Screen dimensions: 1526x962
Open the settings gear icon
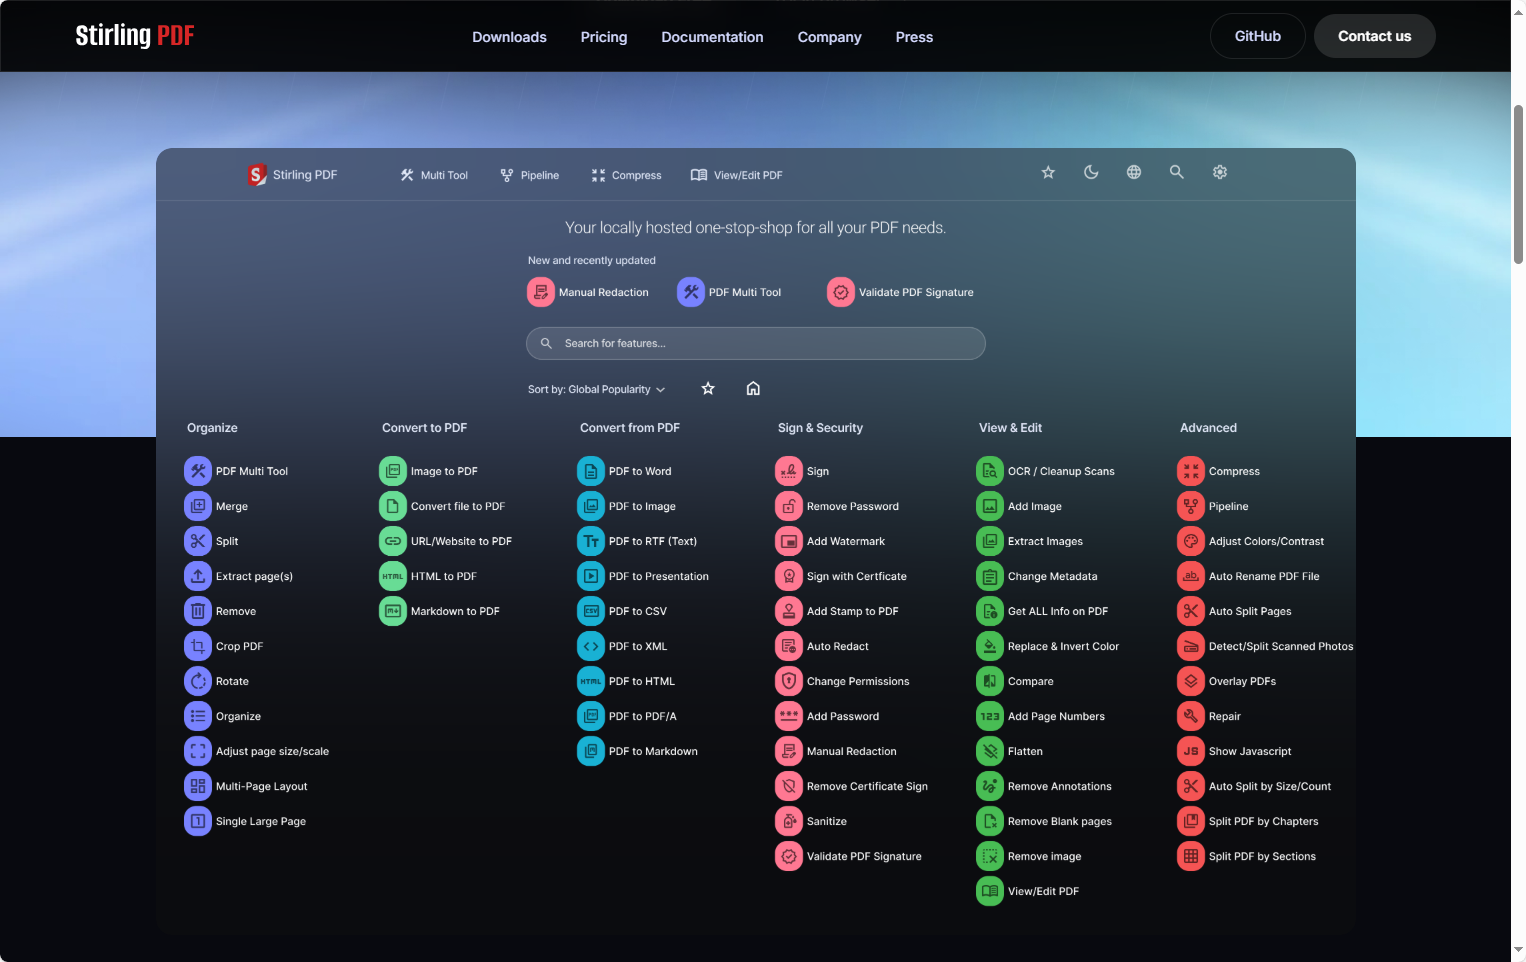1220,172
